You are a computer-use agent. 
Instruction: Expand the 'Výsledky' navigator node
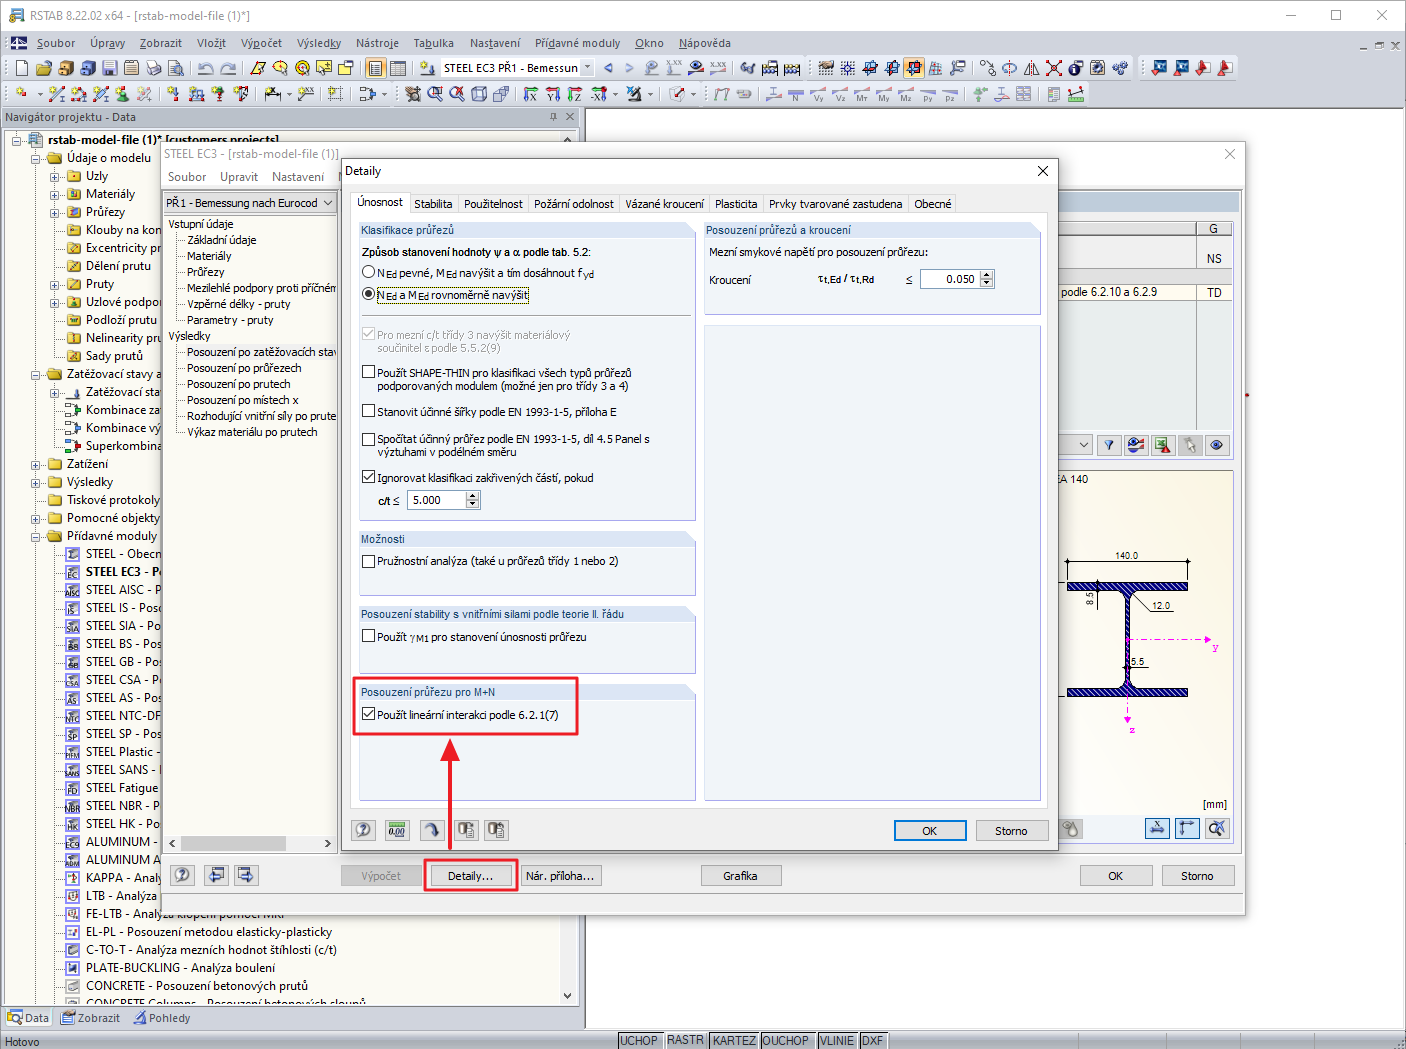[36, 482]
